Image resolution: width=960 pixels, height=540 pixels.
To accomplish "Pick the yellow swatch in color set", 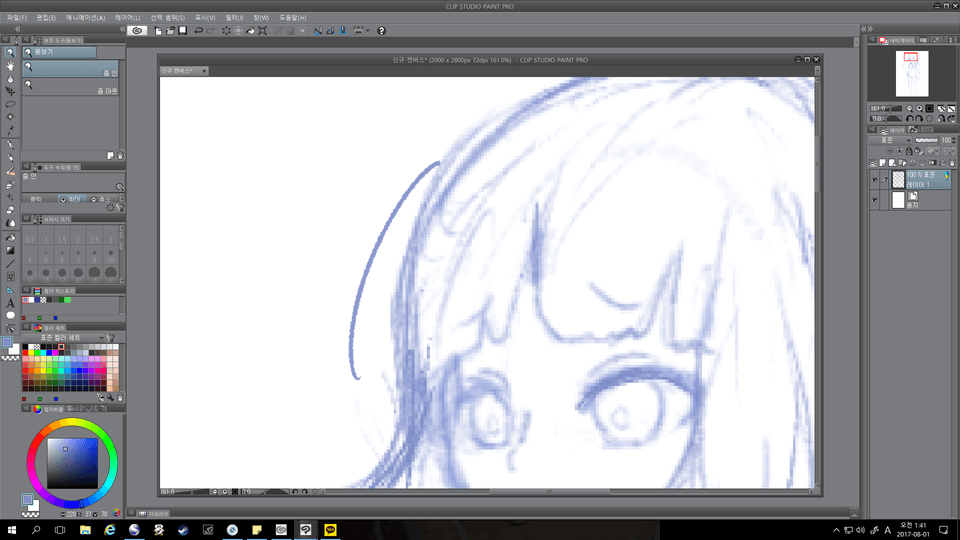I will tap(33, 354).
